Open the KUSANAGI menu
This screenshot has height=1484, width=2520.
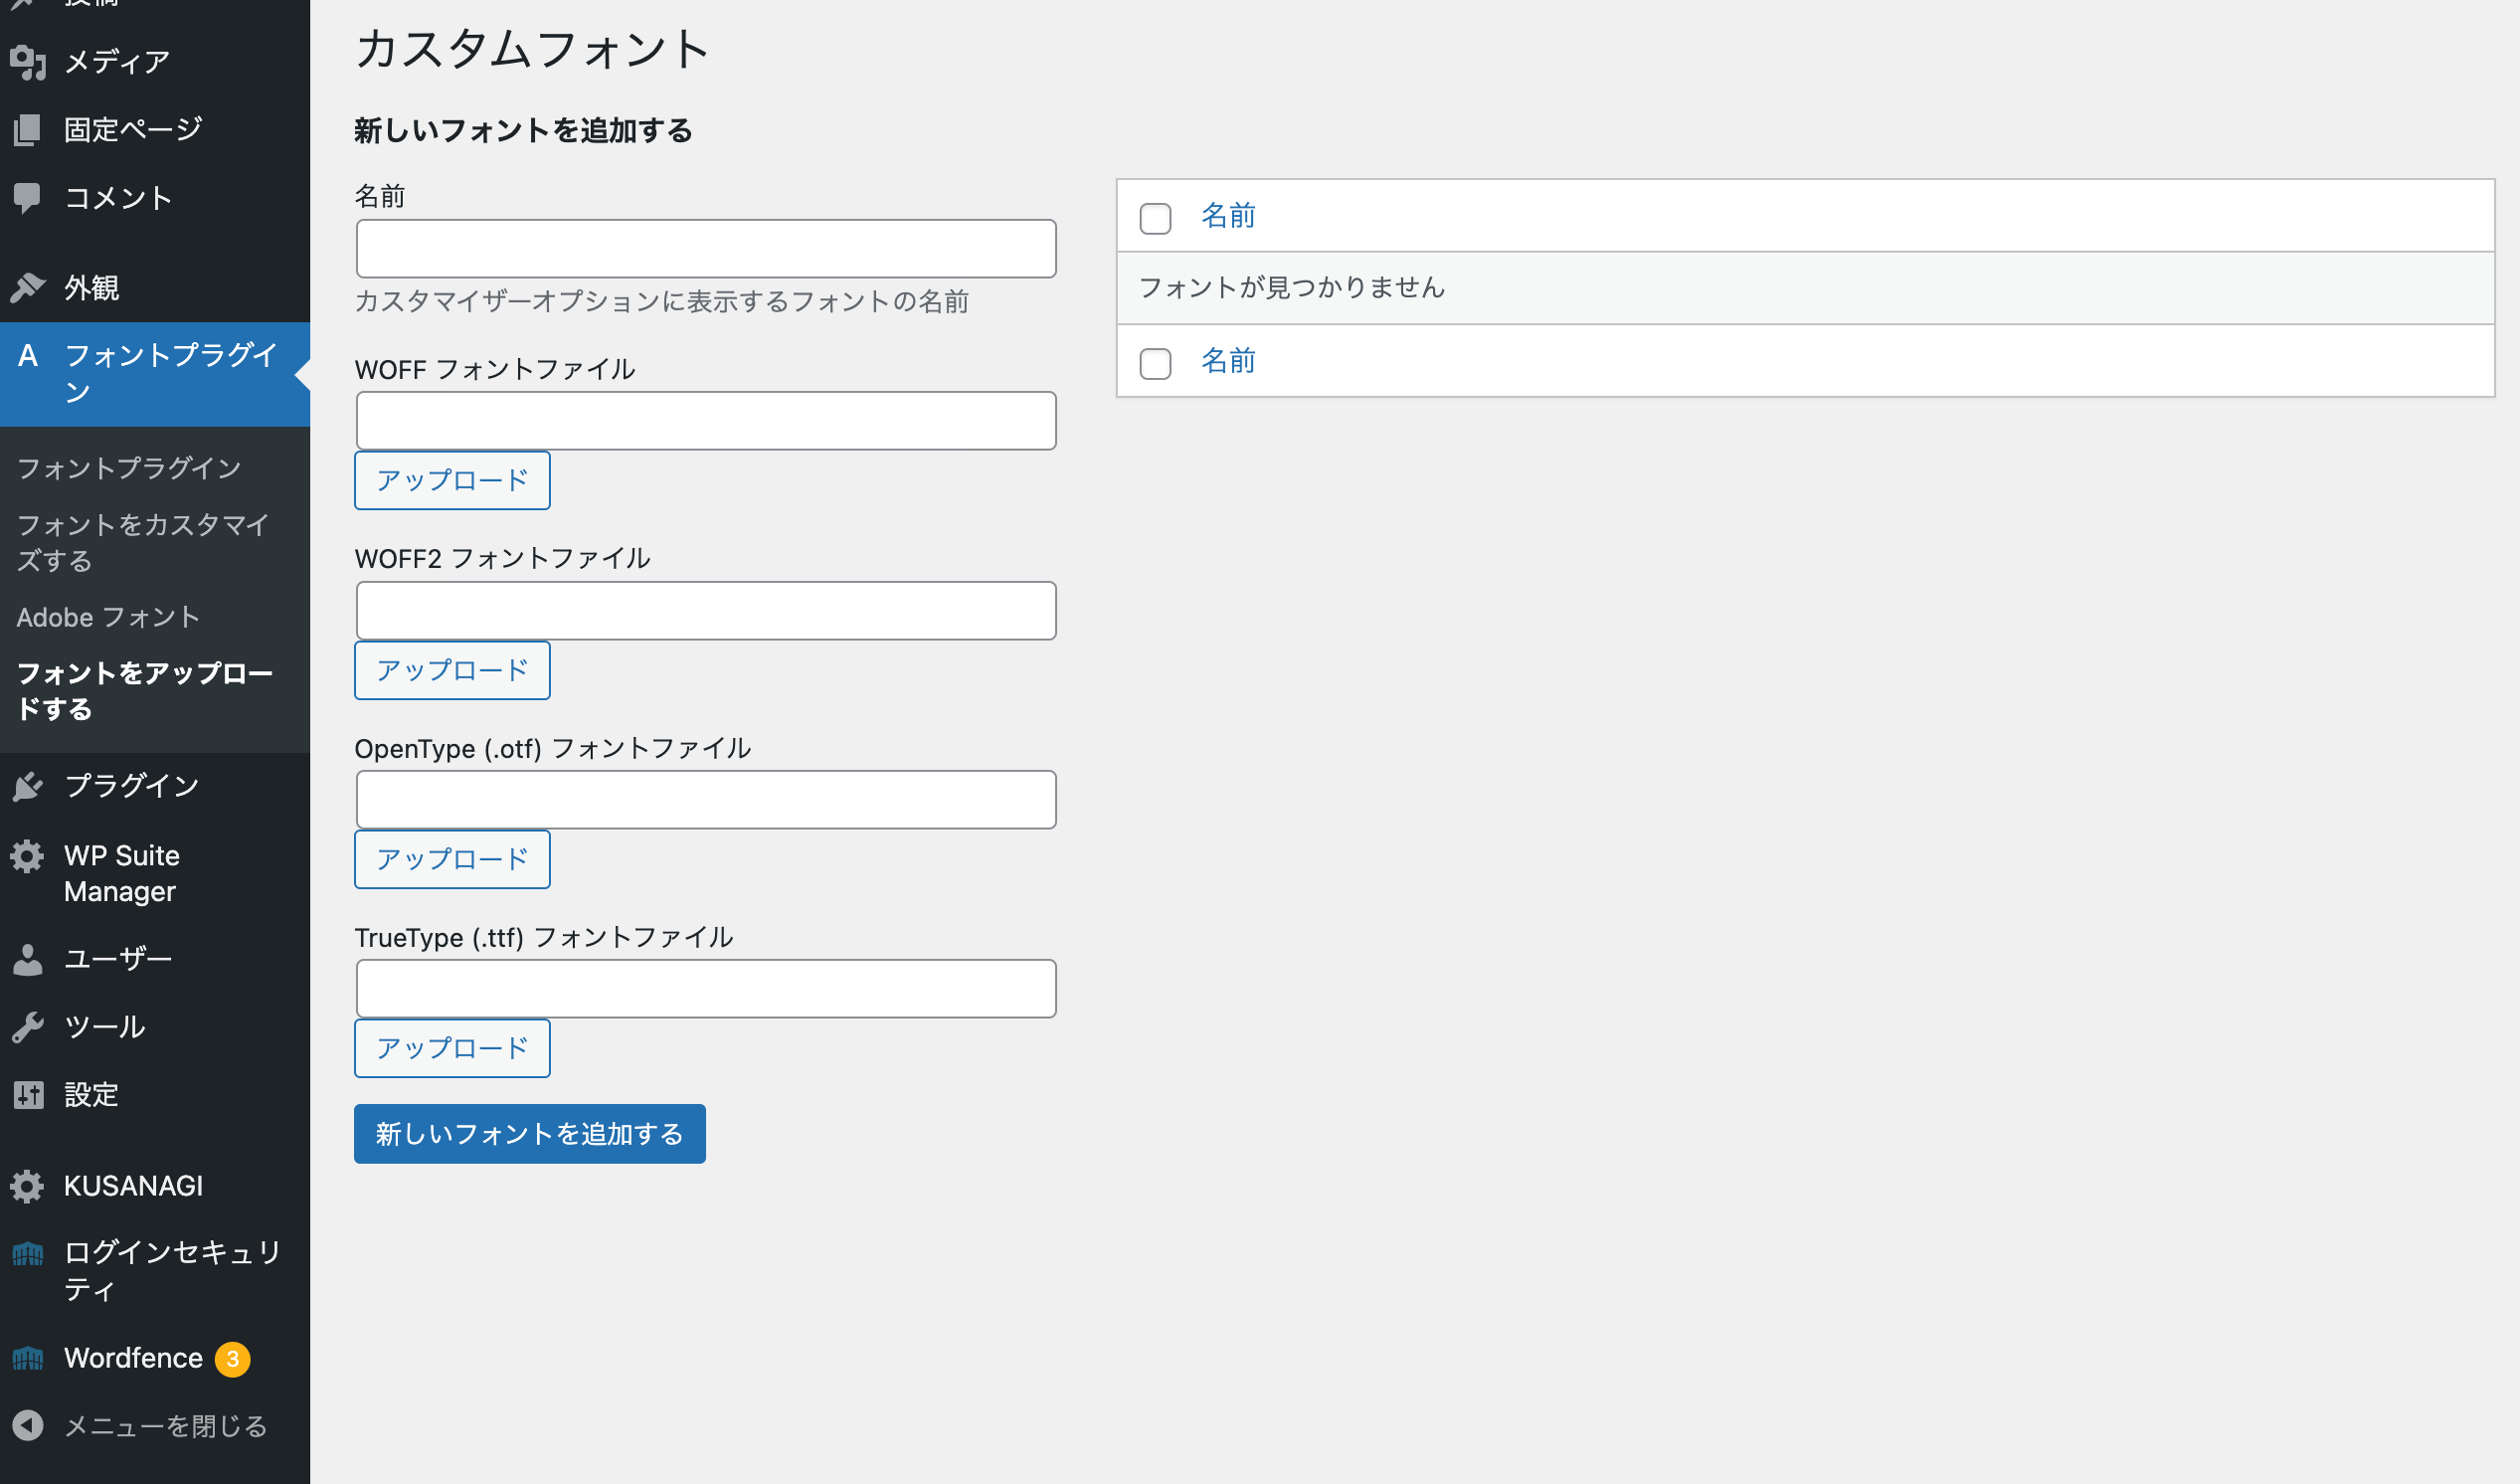[x=155, y=1186]
